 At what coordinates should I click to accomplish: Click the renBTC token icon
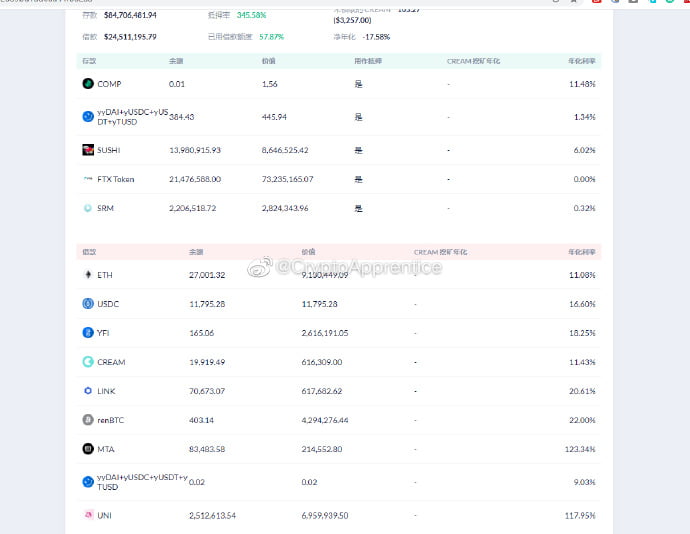point(88,420)
